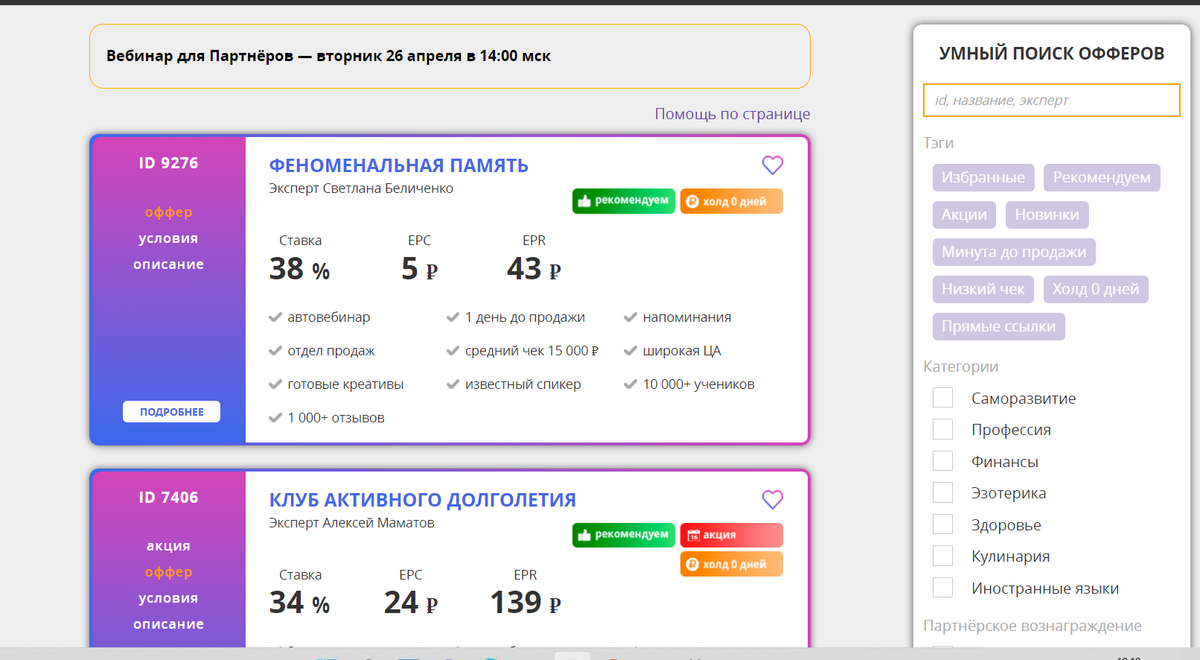Open ФЕНОМЕНАЛЬНАЯ ПАМЯТЬ offer title
This screenshot has width=1200, height=660.
398,165
